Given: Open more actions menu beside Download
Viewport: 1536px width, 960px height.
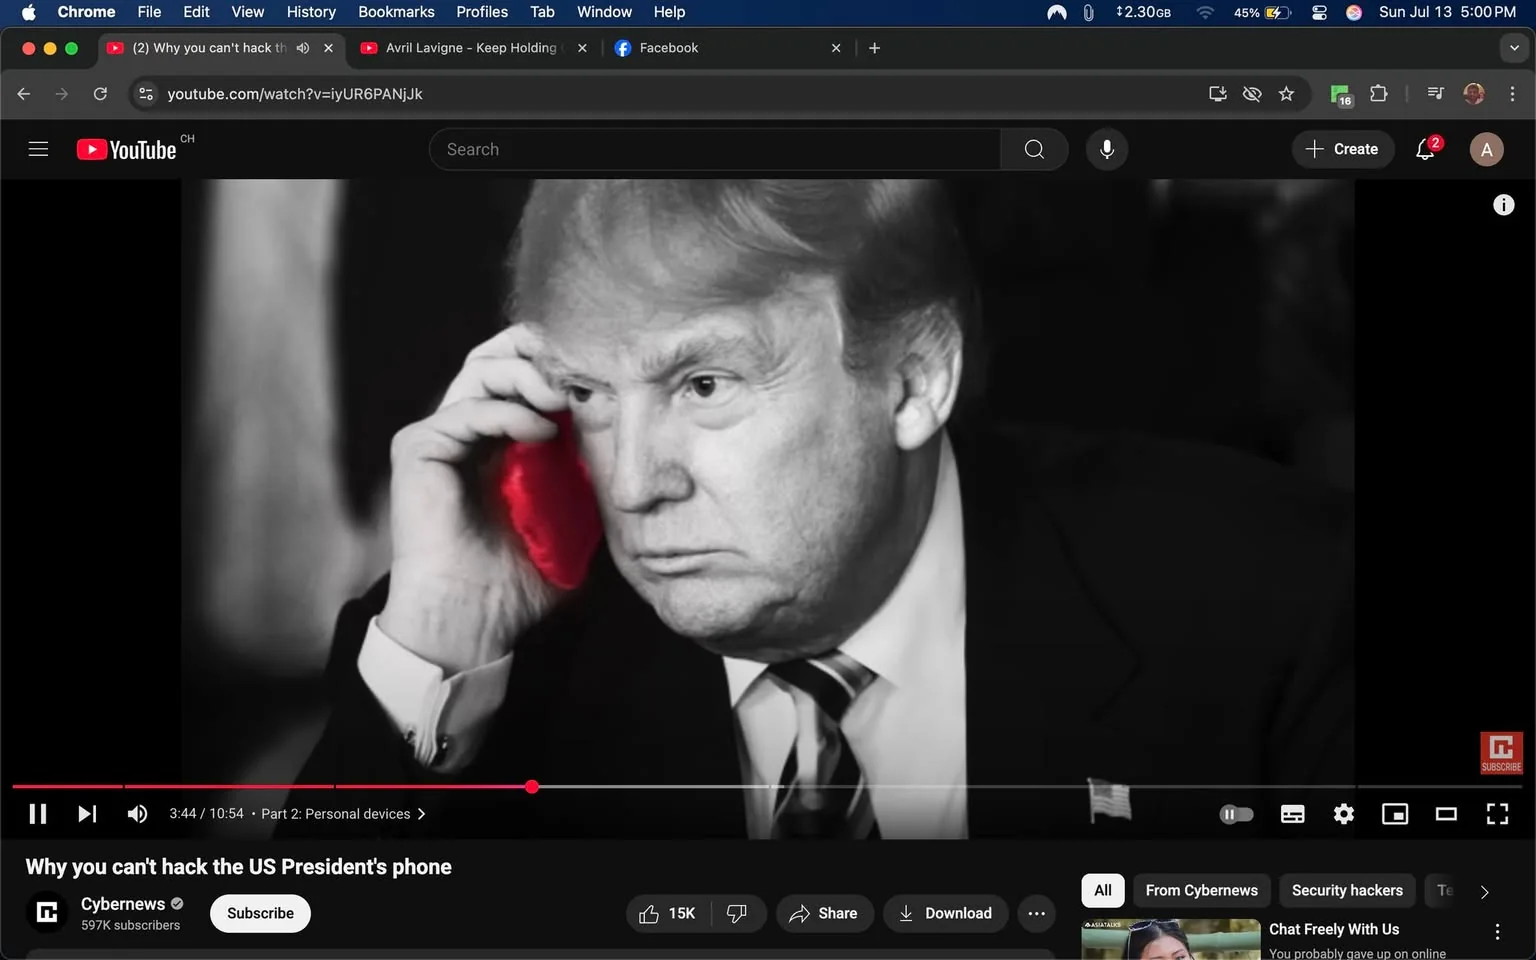Looking at the screenshot, I should pyautogui.click(x=1037, y=913).
